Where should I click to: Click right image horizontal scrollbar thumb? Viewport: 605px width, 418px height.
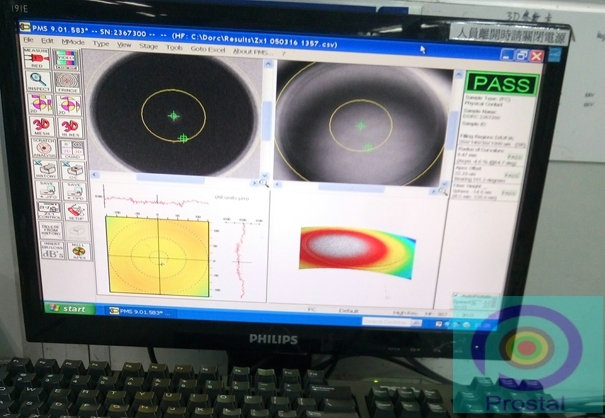[351, 188]
